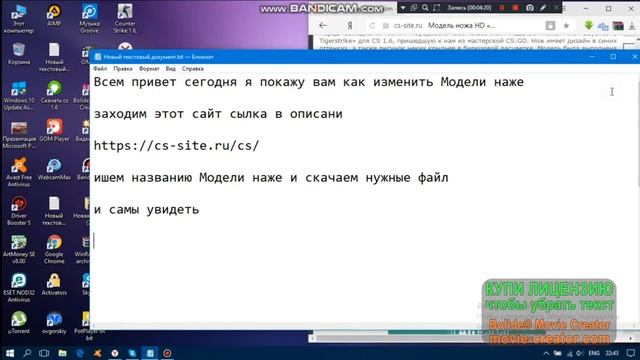Select the Новый текстовый file beside Driver Booster

[54, 211]
